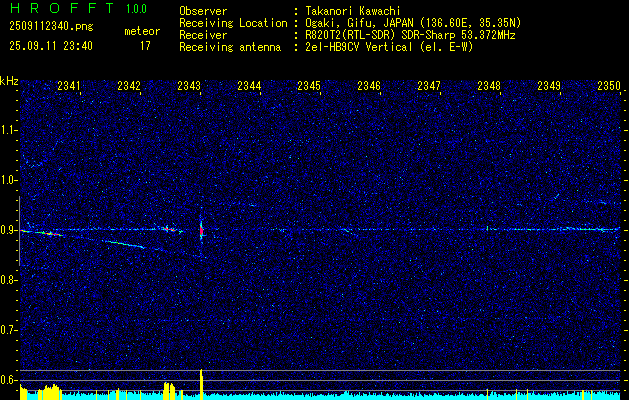Click time marker 2342

pyautogui.click(x=129, y=86)
